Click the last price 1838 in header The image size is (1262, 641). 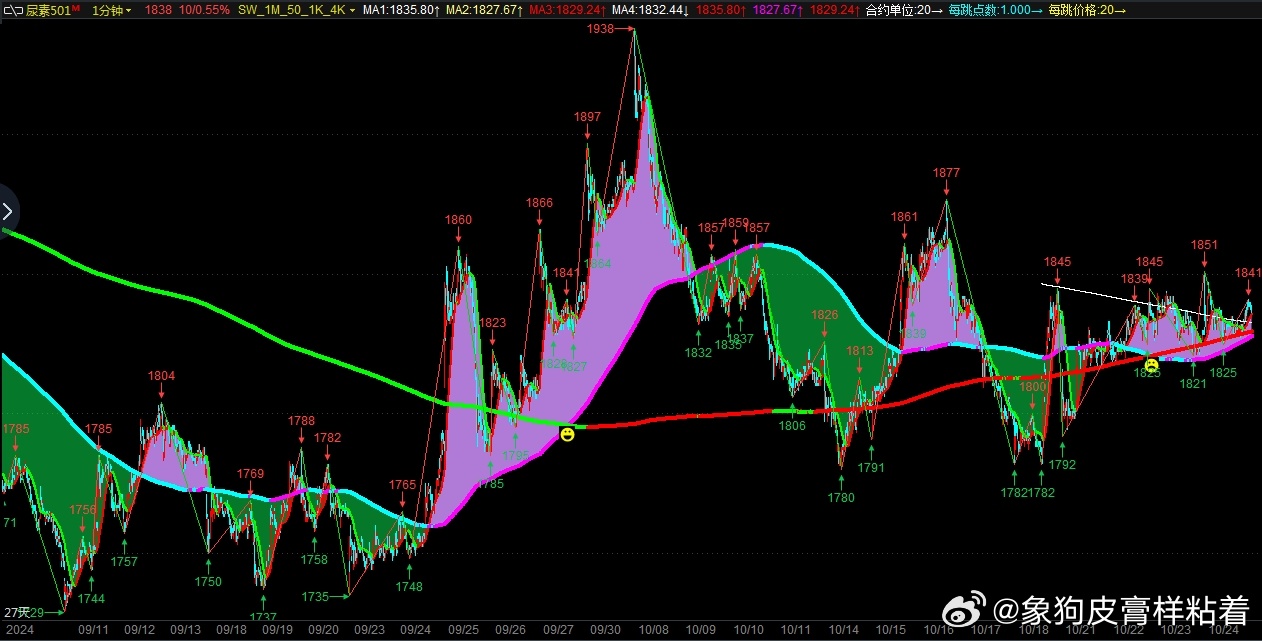point(158,9)
